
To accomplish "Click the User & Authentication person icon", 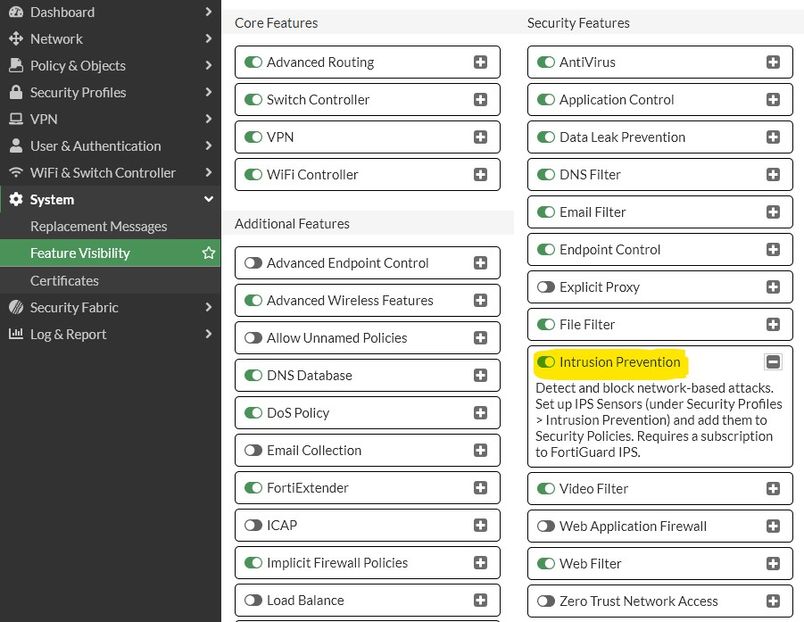I will (x=15, y=146).
